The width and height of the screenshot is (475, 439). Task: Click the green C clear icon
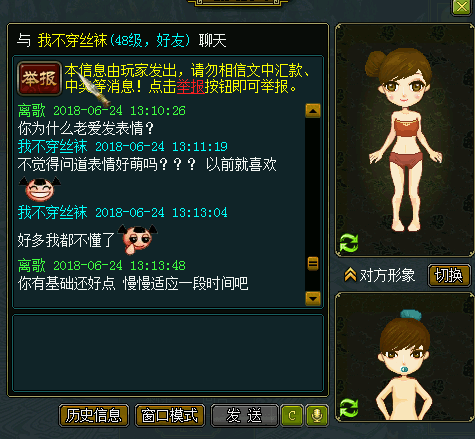[x=292, y=415]
